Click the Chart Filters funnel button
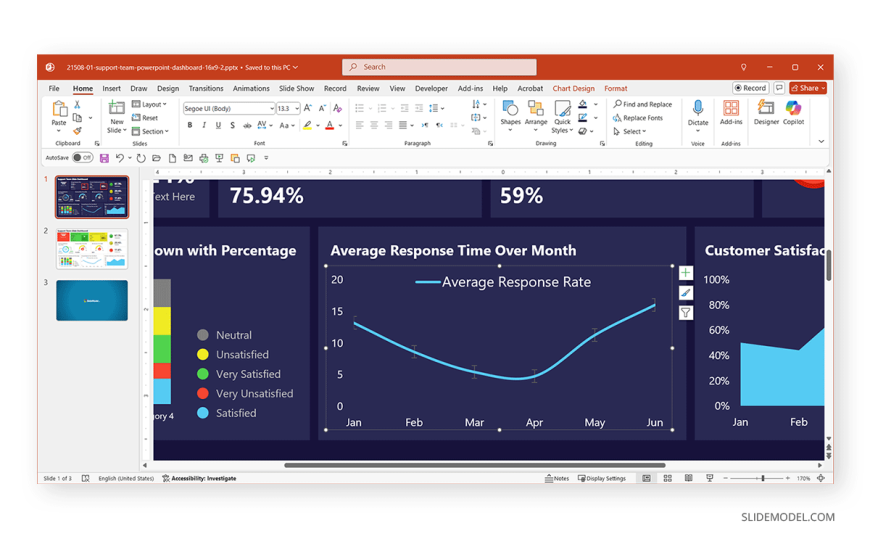Screen dimensions: 870x539 click(x=686, y=313)
